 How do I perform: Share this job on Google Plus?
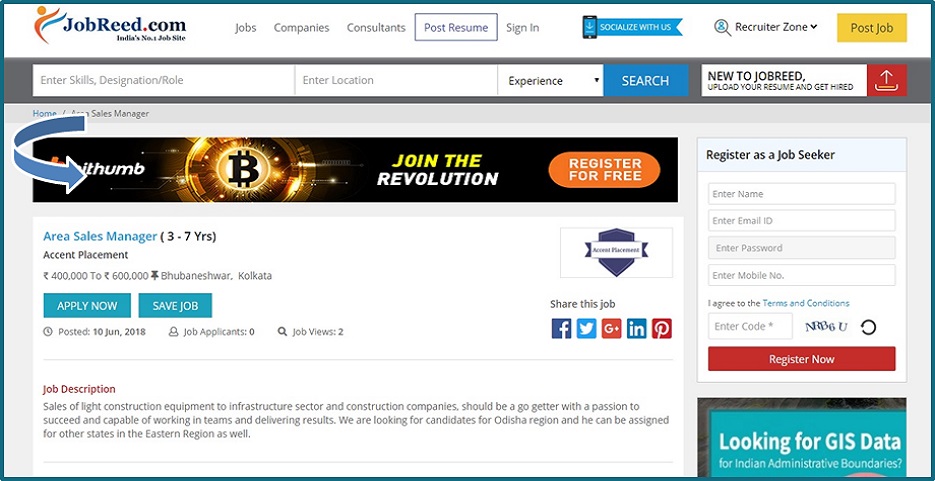tap(611, 328)
